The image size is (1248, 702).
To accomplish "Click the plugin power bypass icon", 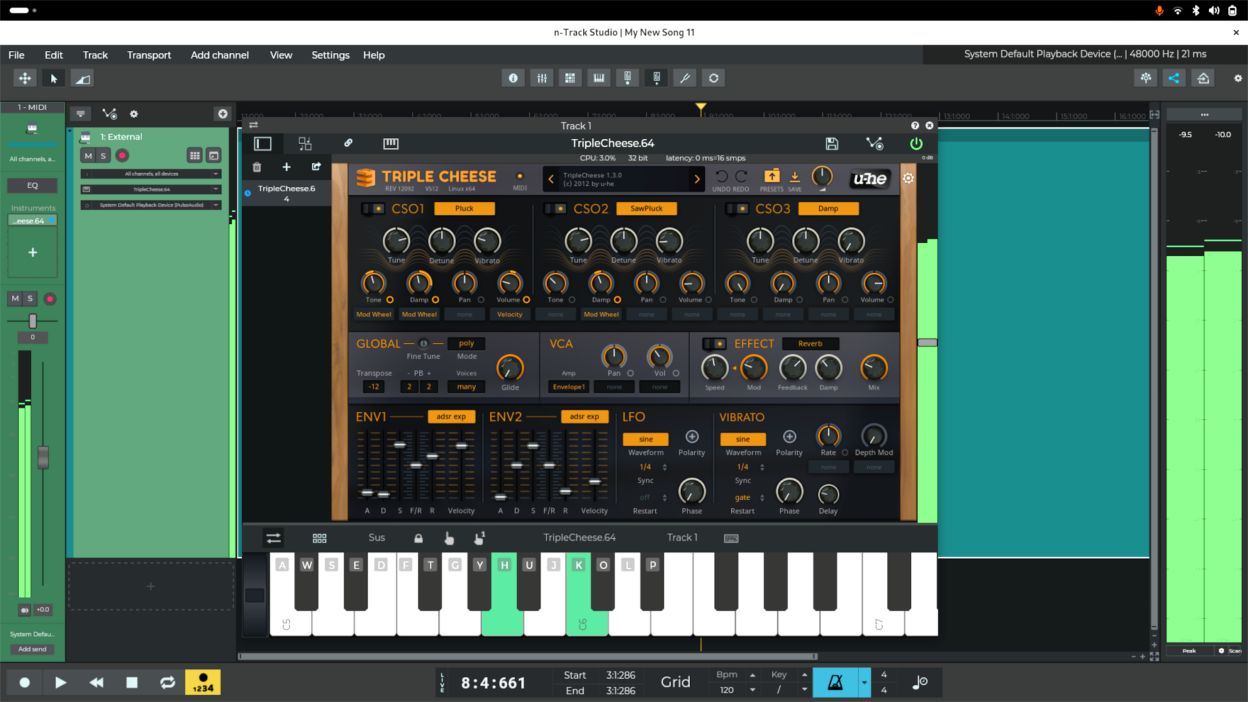I will pyautogui.click(x=916, y=144).
